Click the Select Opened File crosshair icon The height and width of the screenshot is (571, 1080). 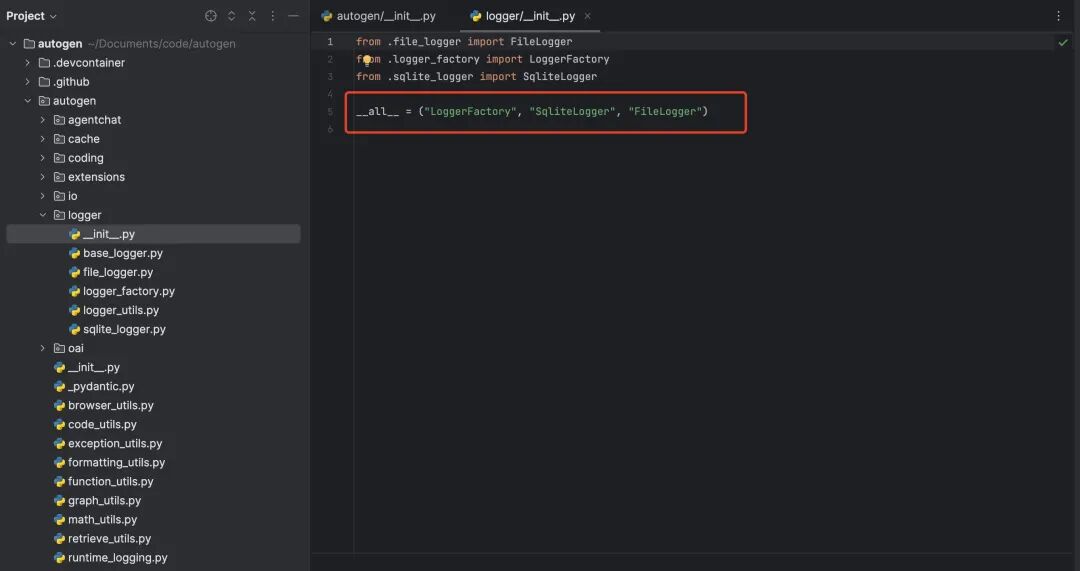[211, 16]
